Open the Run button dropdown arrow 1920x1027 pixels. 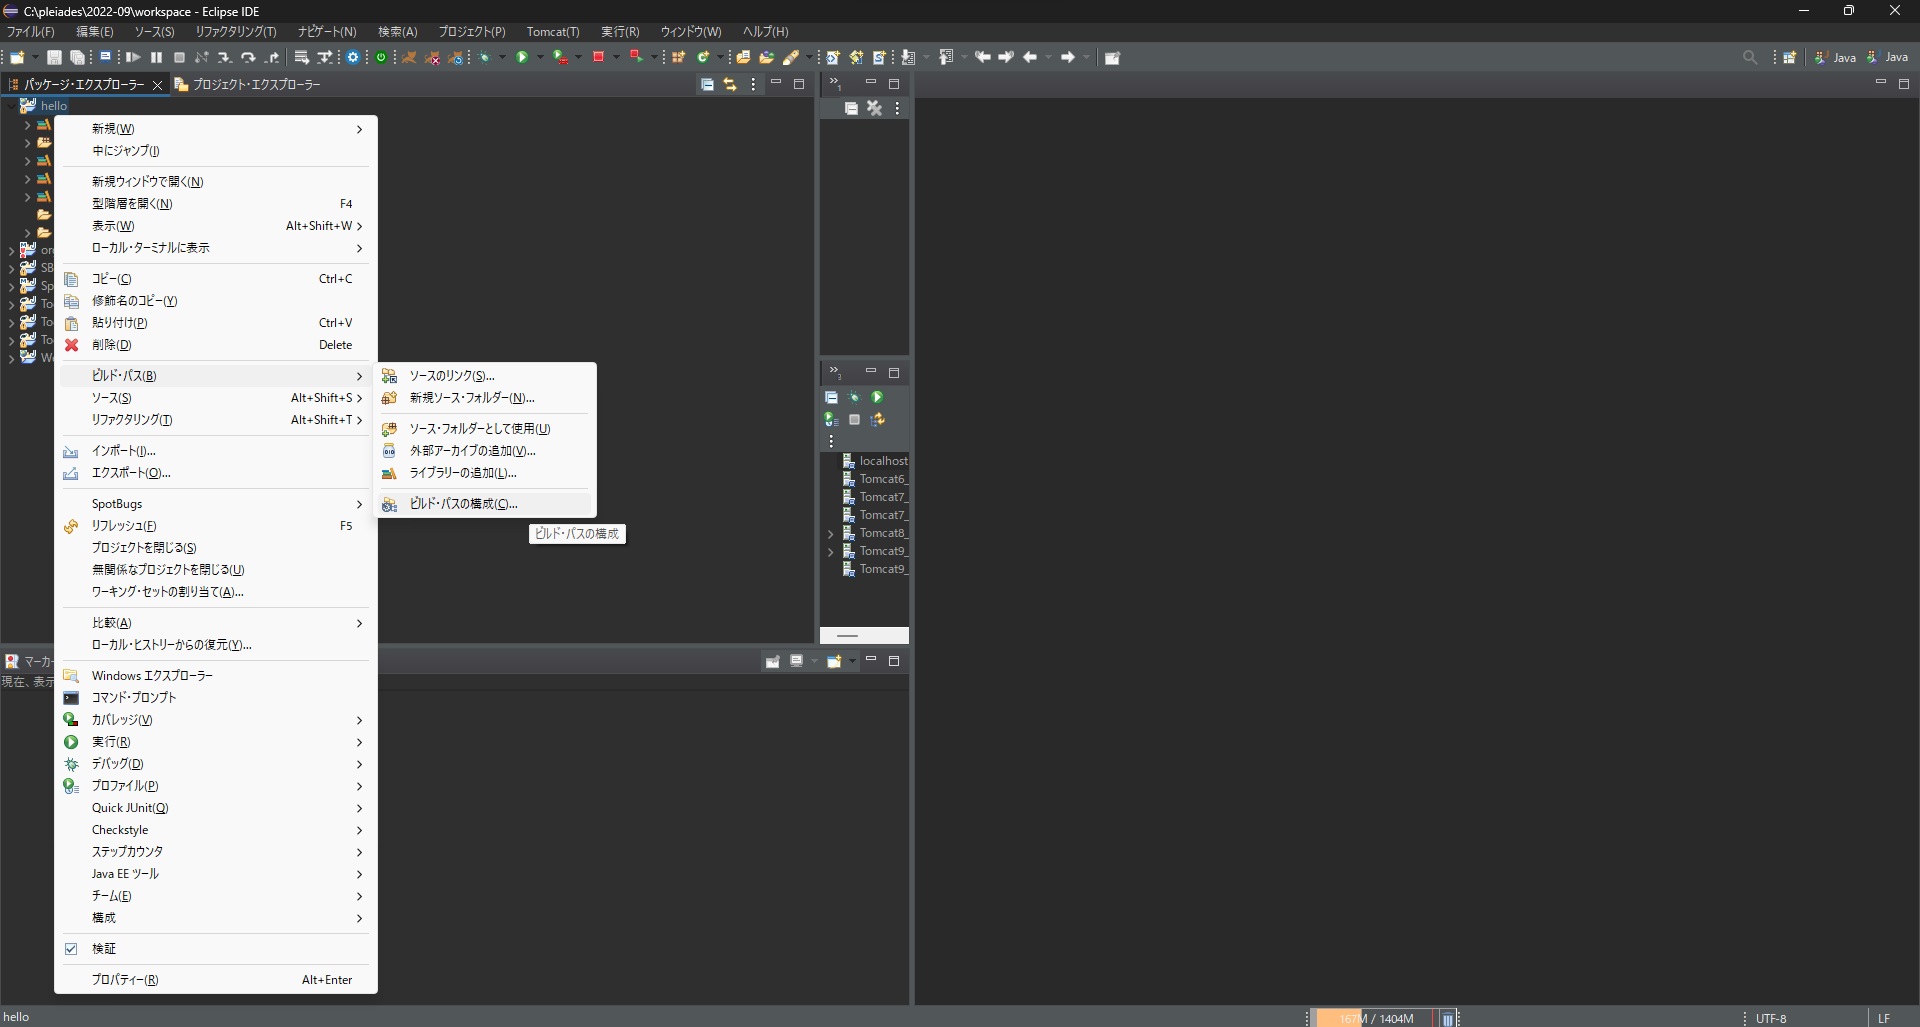point(540,57)
